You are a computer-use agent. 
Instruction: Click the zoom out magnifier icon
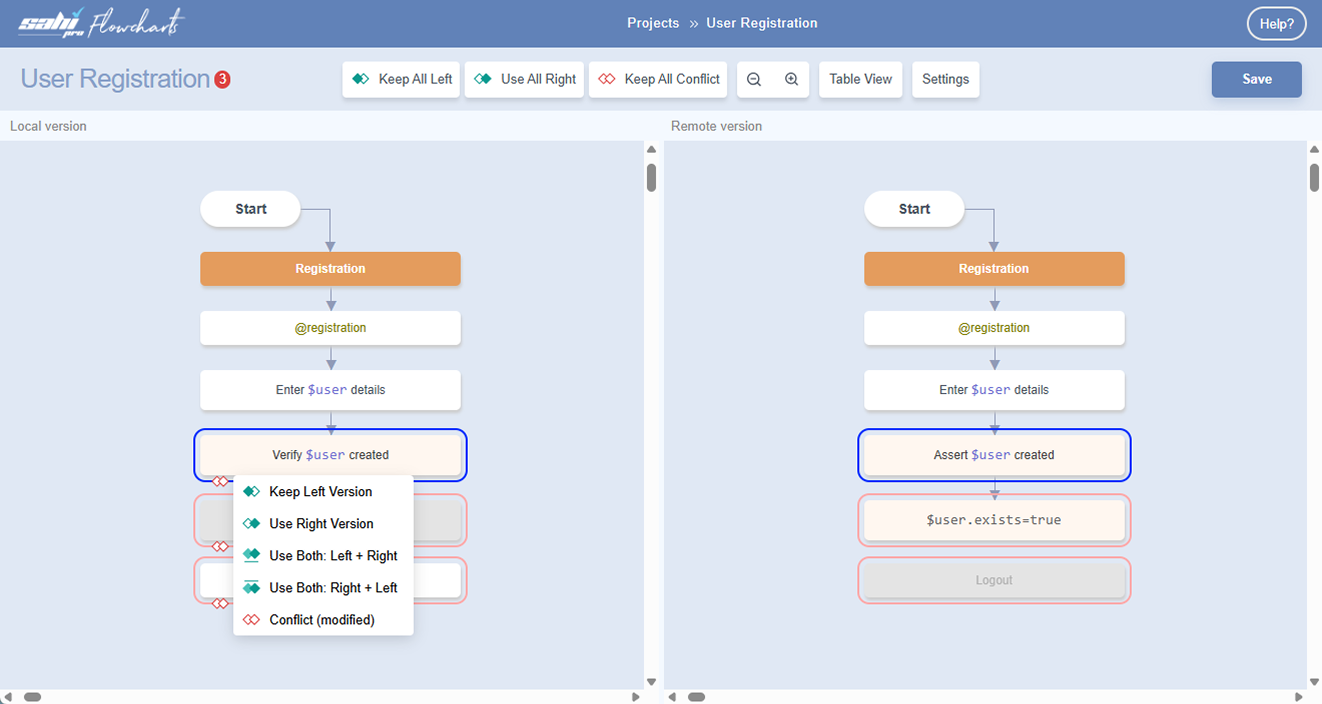click(x=754, y=80)
